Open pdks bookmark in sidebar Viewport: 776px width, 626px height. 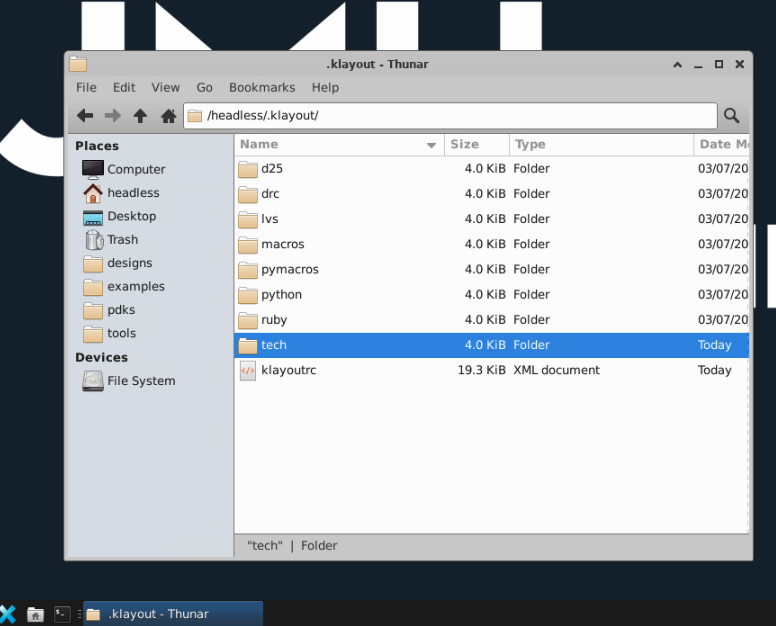pos(121,310)
